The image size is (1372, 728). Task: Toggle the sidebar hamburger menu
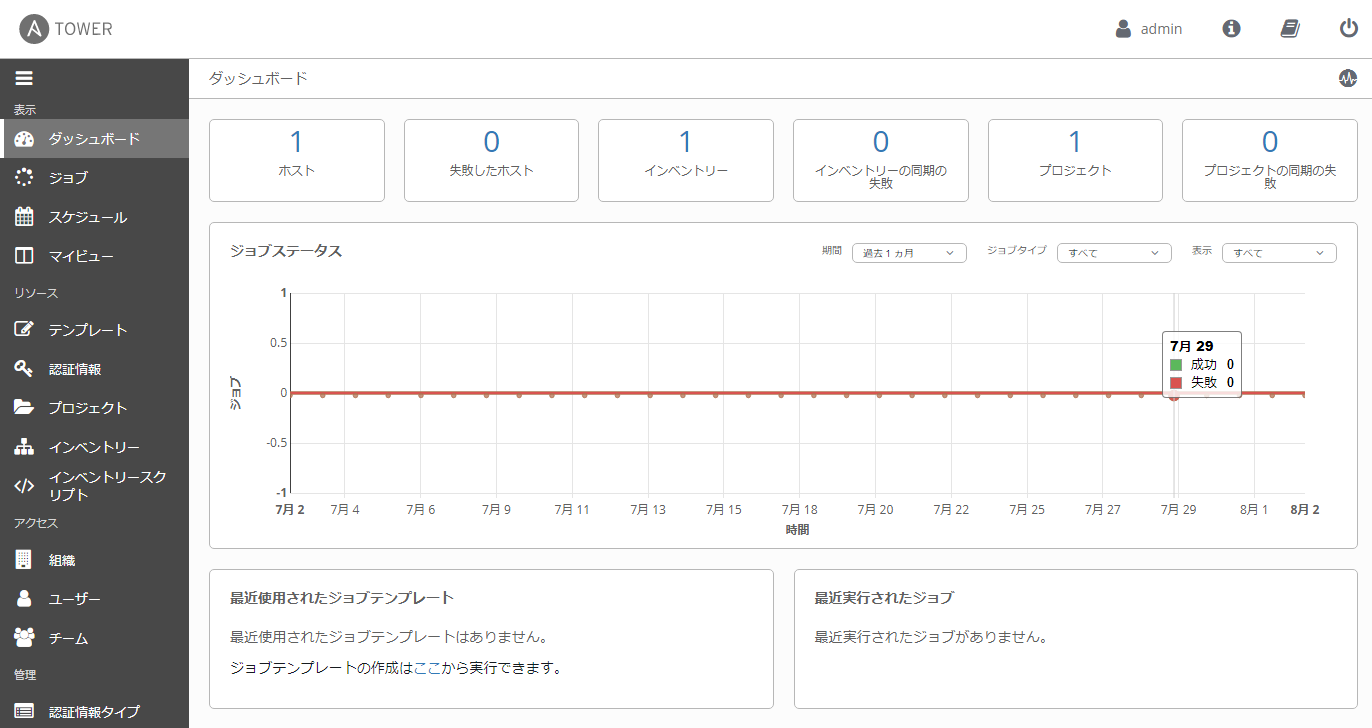click(24, 77)
